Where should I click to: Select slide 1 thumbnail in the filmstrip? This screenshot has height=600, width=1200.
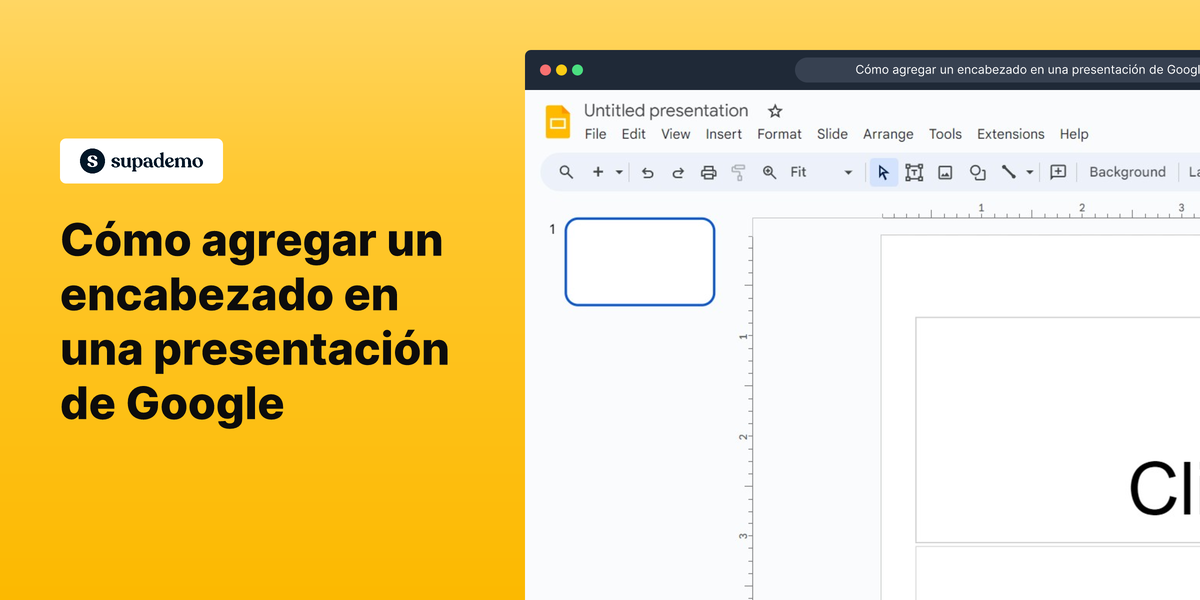point(640,261)
